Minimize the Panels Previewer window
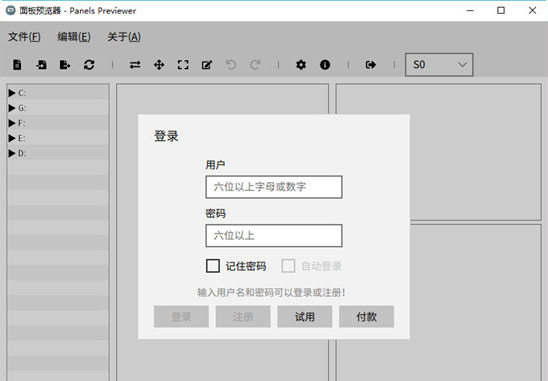This screenshot has height=381, width=548. 470,10
